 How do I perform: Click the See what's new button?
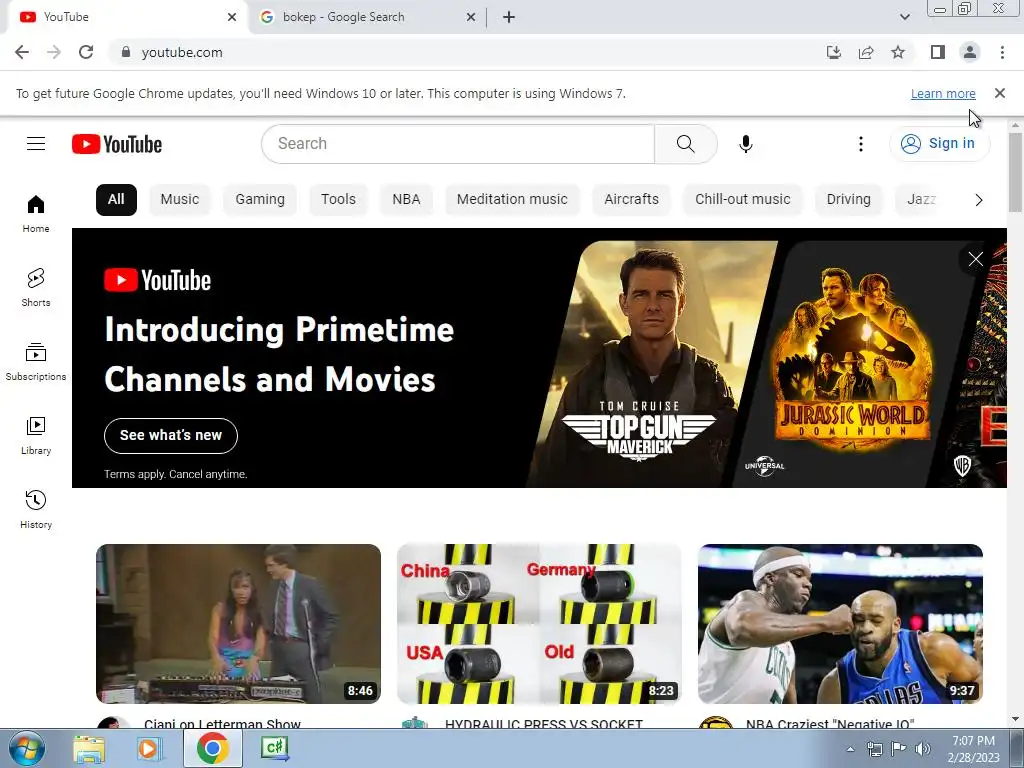[x=171, y=436]
